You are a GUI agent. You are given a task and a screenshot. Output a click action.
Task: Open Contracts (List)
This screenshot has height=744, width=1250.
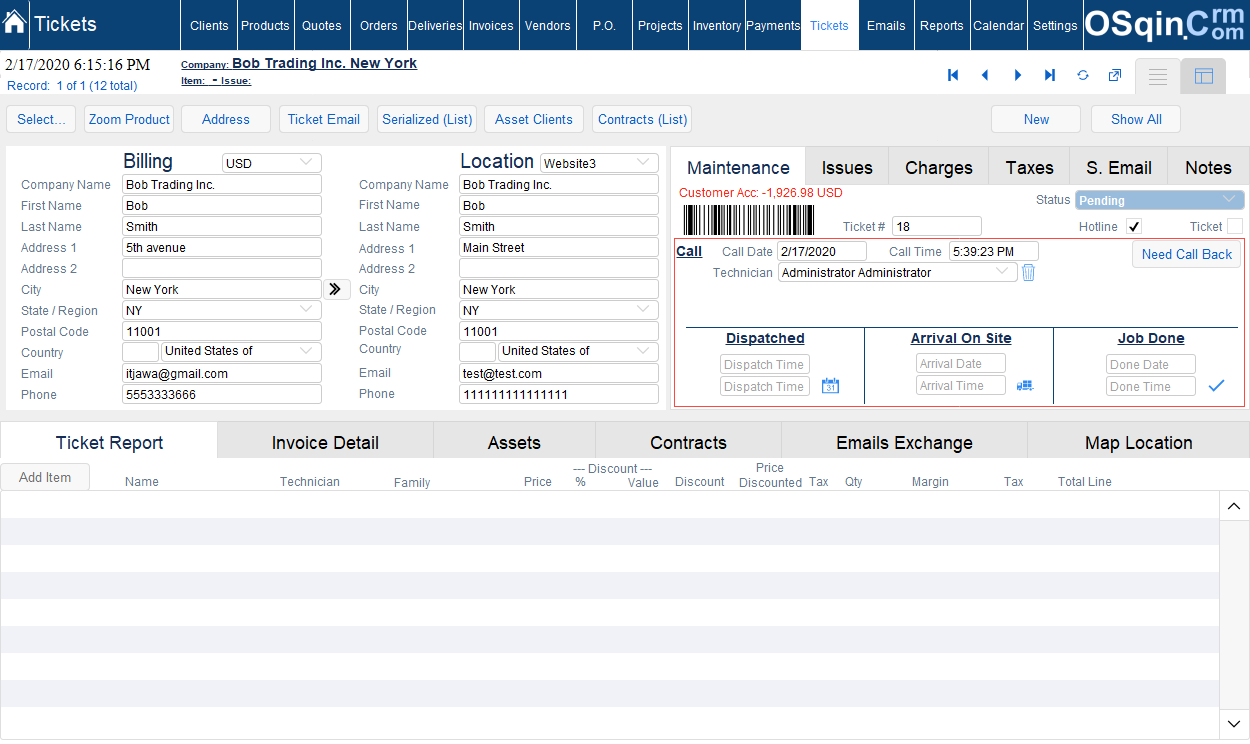[x=642, y=119]
